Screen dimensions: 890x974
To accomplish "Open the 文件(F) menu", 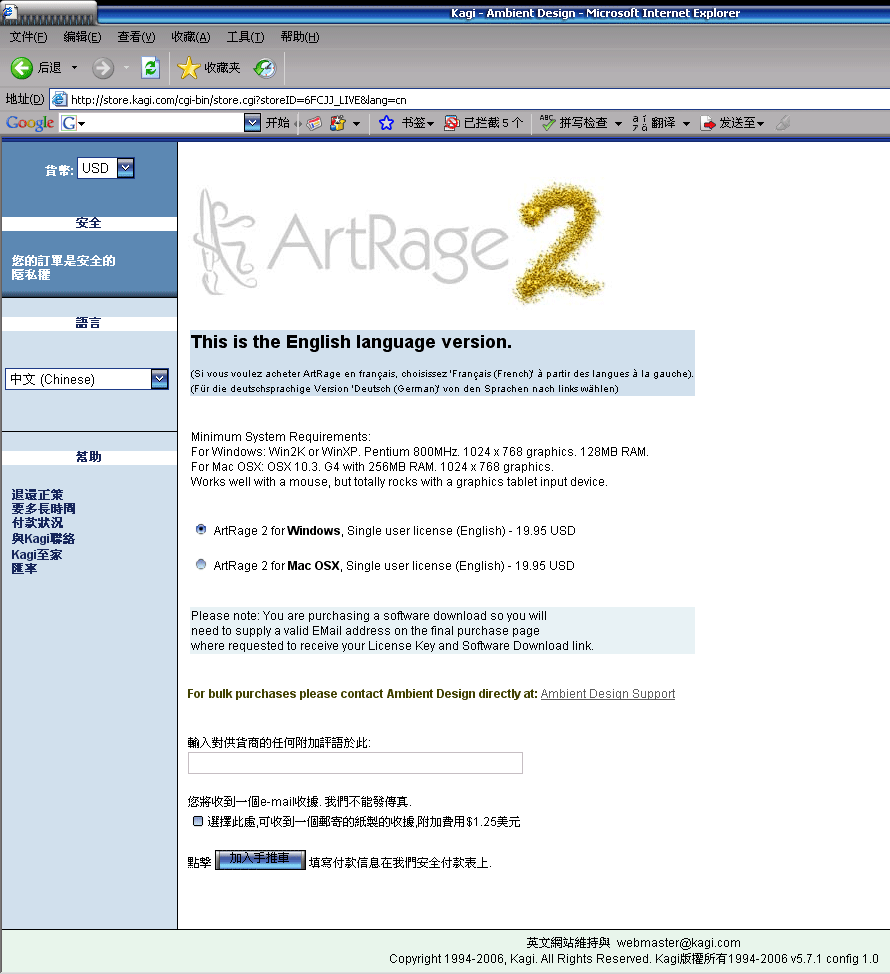I will point(28,37).
